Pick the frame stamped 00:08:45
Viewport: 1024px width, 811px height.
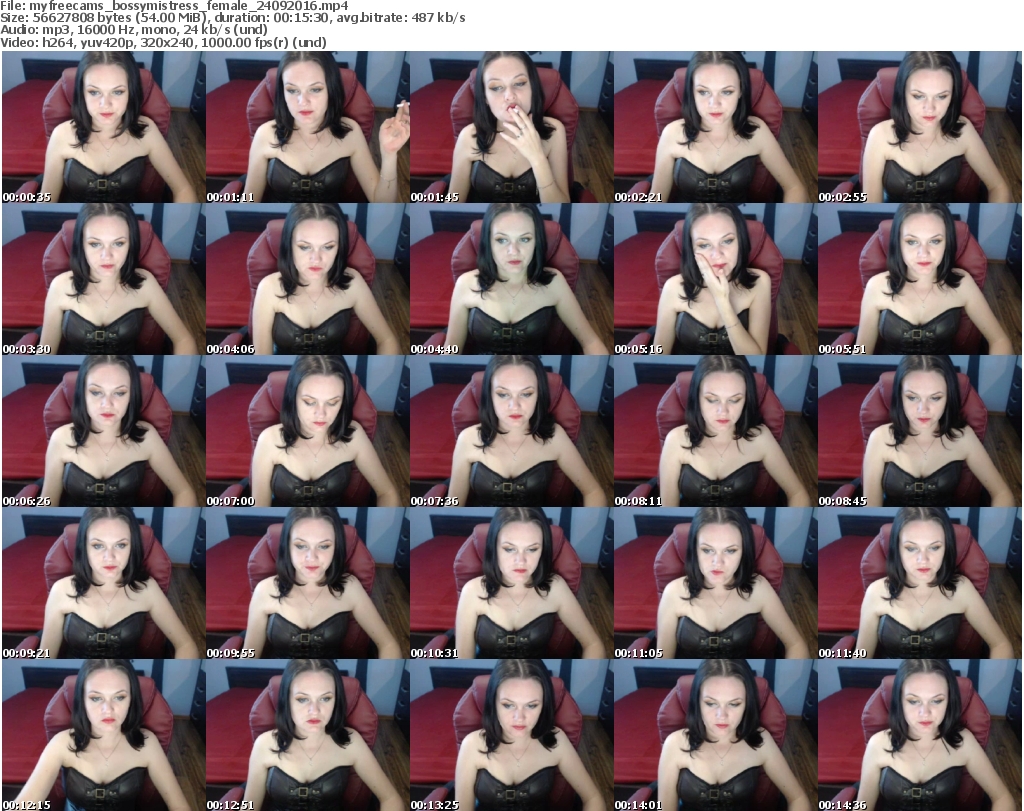click(x=920, y=431)
